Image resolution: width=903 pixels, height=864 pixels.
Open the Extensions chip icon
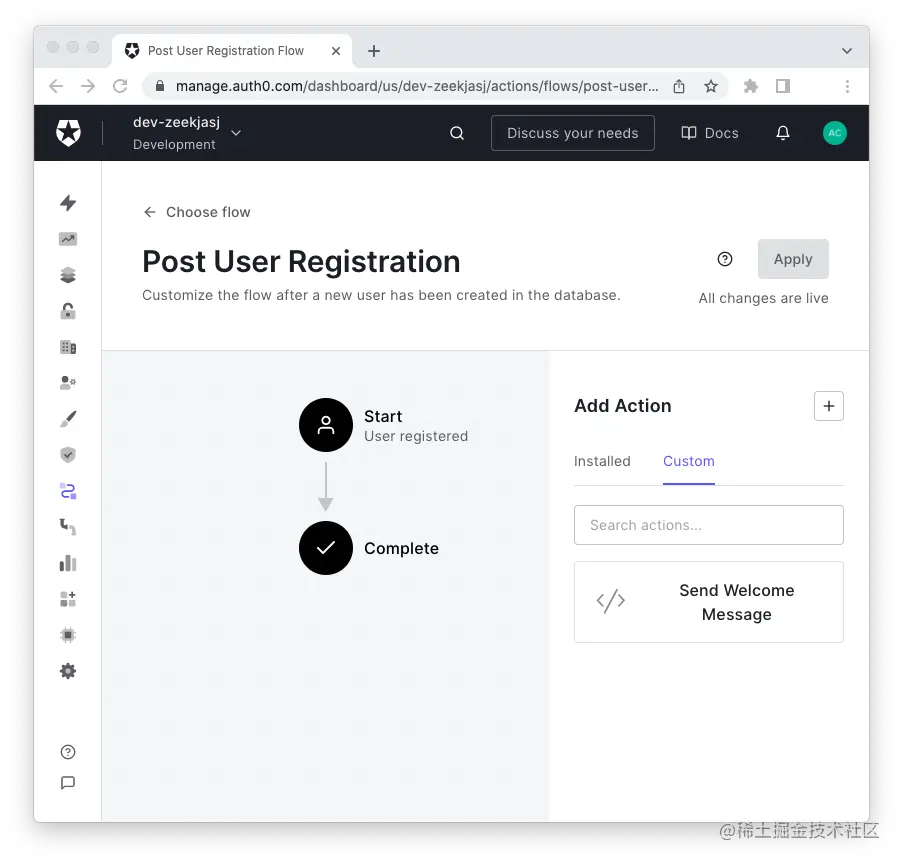(x=68, y=634)
